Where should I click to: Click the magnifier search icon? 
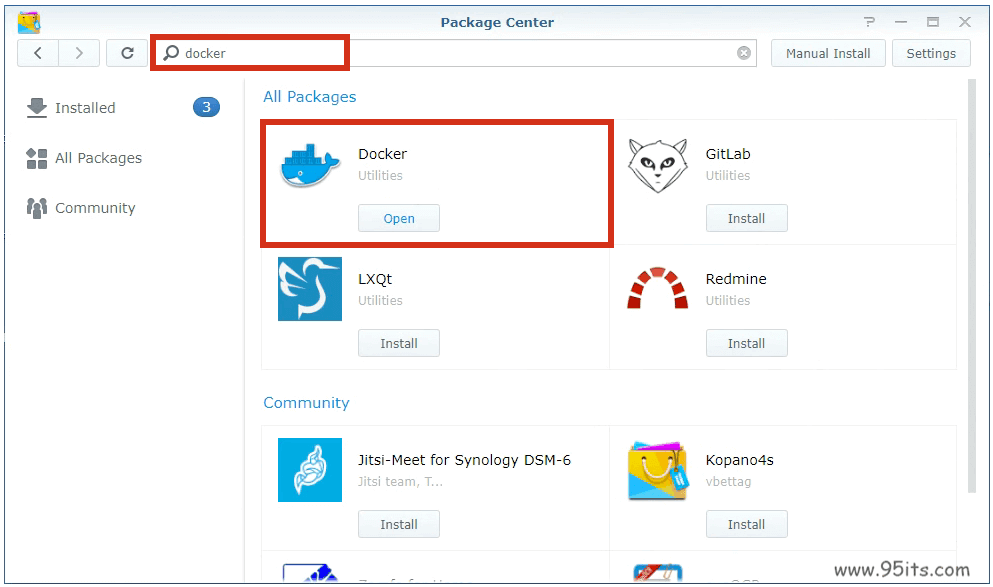(x=171, y=53)
